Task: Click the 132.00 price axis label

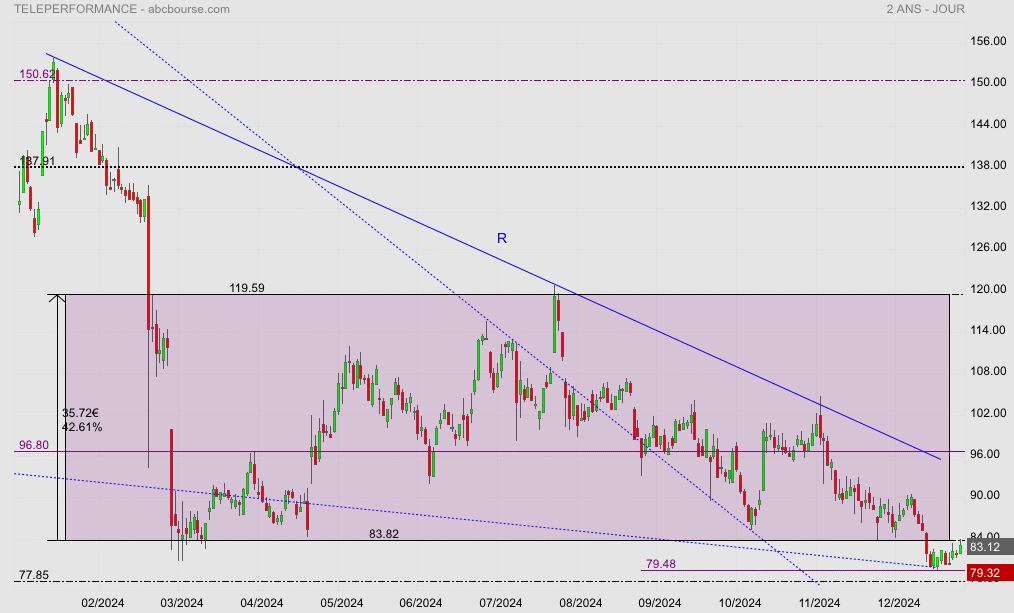Action: pos(988,206)
